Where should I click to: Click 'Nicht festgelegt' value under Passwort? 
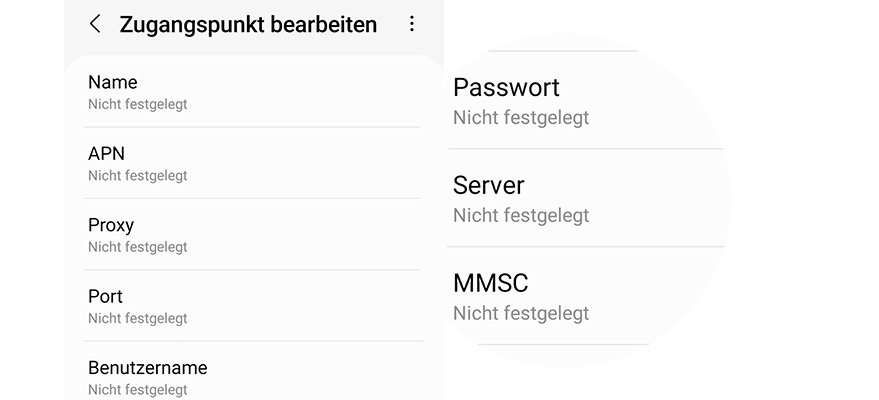pyautogui.click(x=520, y=118)
